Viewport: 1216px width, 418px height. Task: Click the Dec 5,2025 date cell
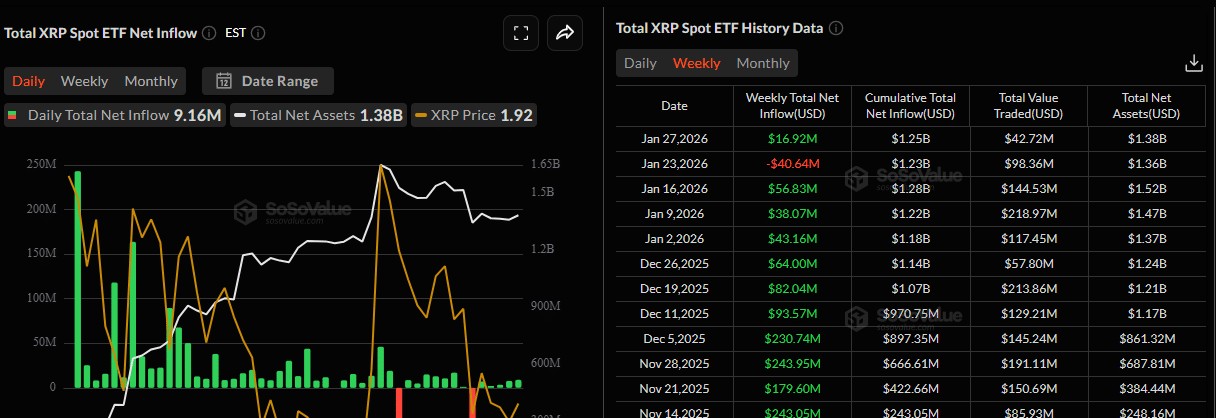pos(675,339)
